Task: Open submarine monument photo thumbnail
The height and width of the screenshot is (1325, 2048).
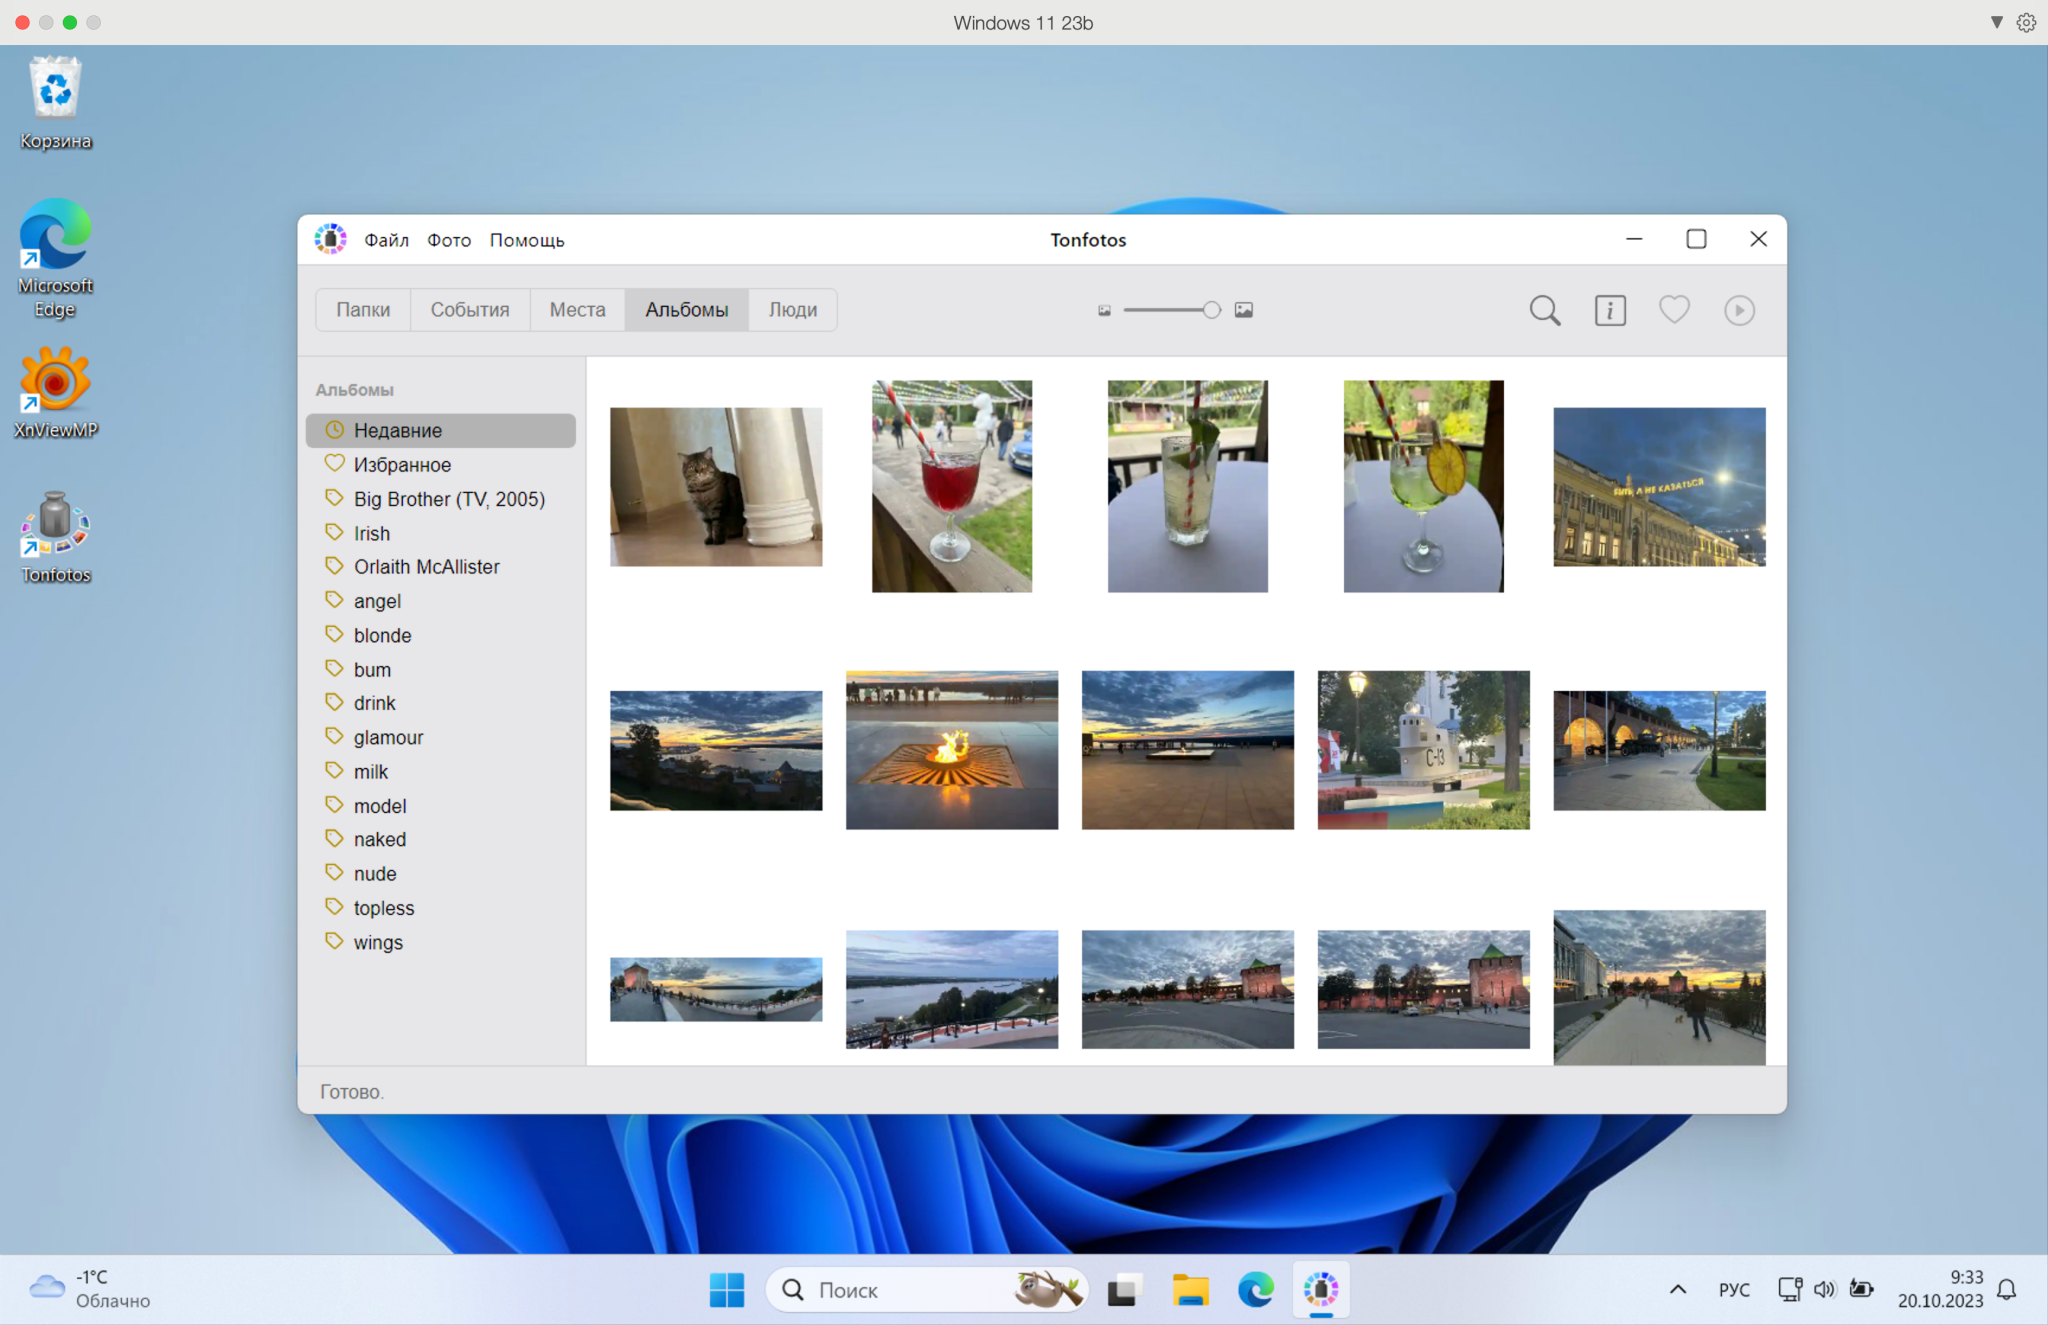Action: (1423, 750)
